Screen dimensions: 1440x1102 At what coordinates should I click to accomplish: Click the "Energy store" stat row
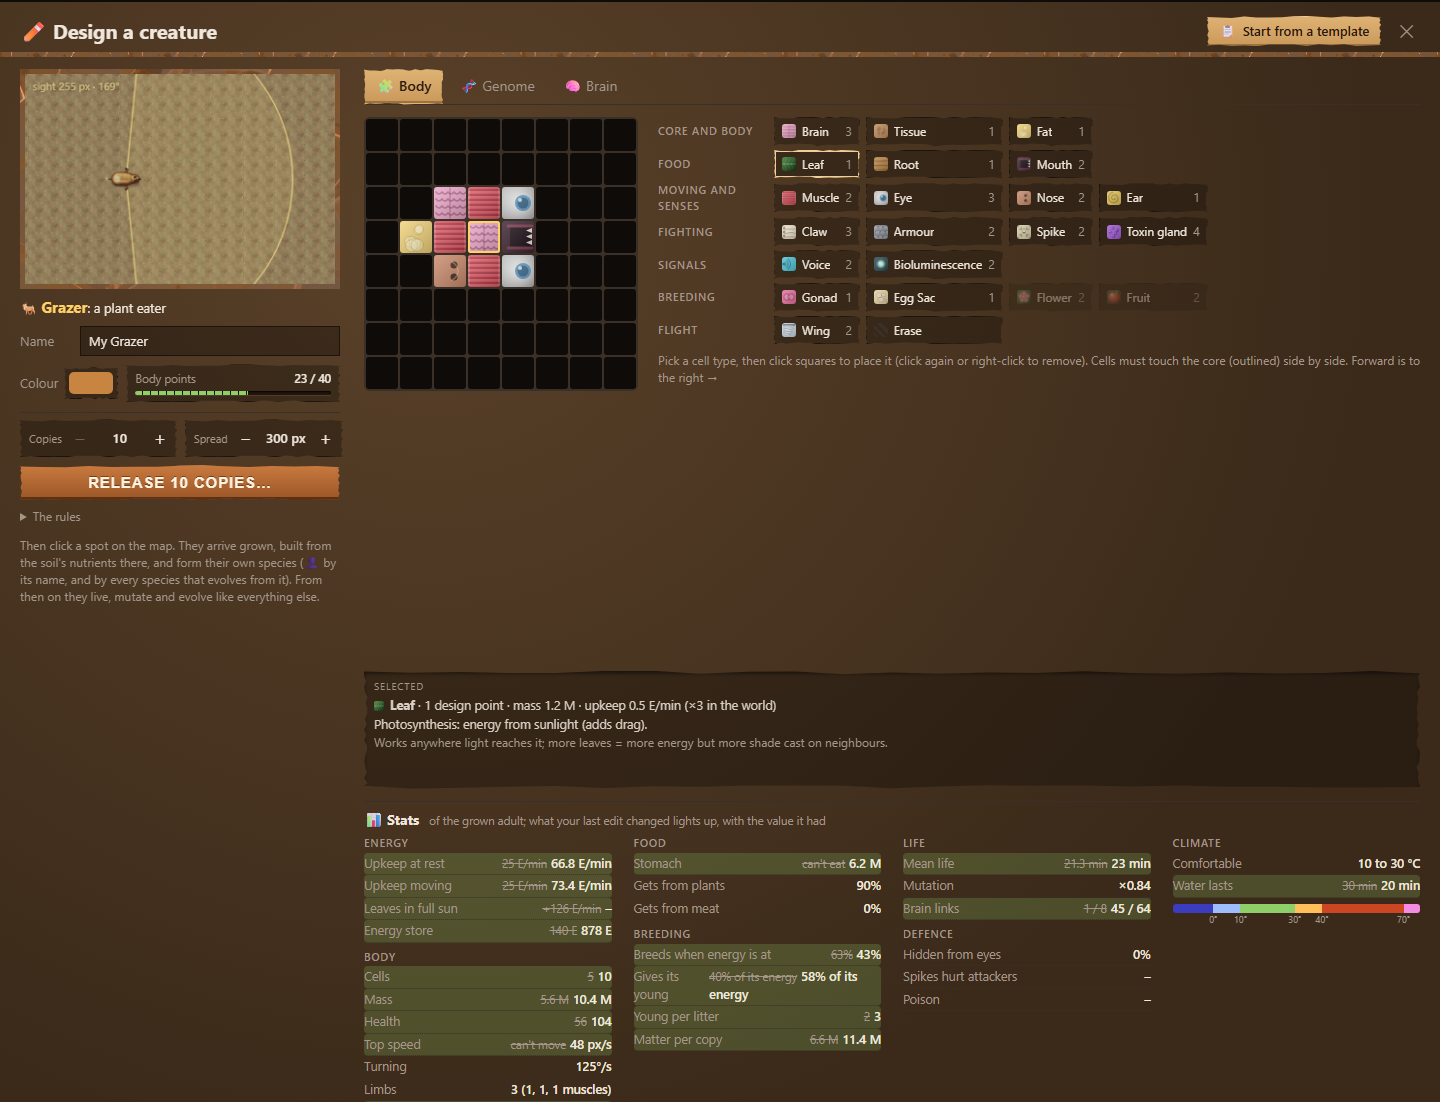(x=488, y=930)
